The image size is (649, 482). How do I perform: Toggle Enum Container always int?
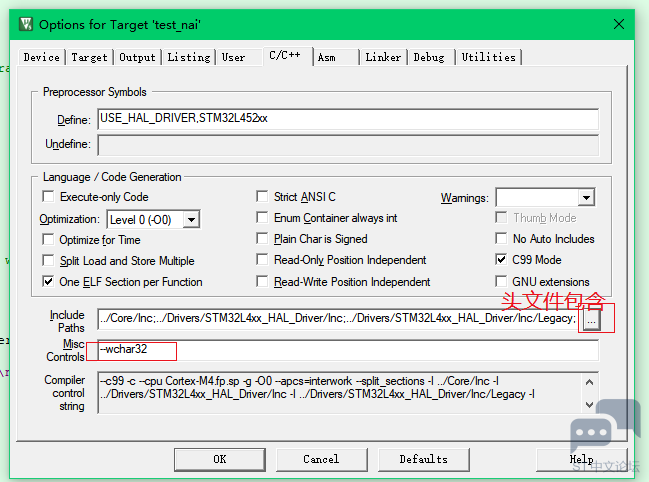(x=262, y=217)
